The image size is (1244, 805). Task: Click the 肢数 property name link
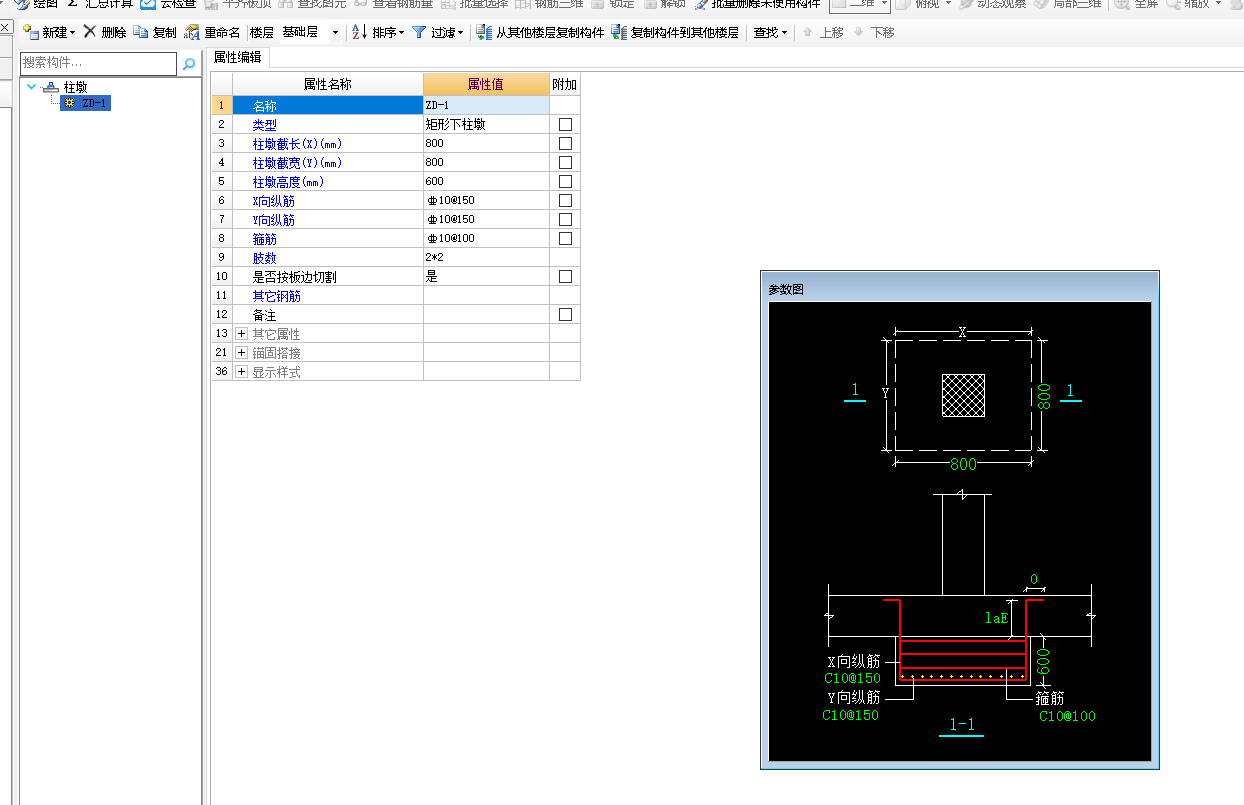click(x=264, y=258)
